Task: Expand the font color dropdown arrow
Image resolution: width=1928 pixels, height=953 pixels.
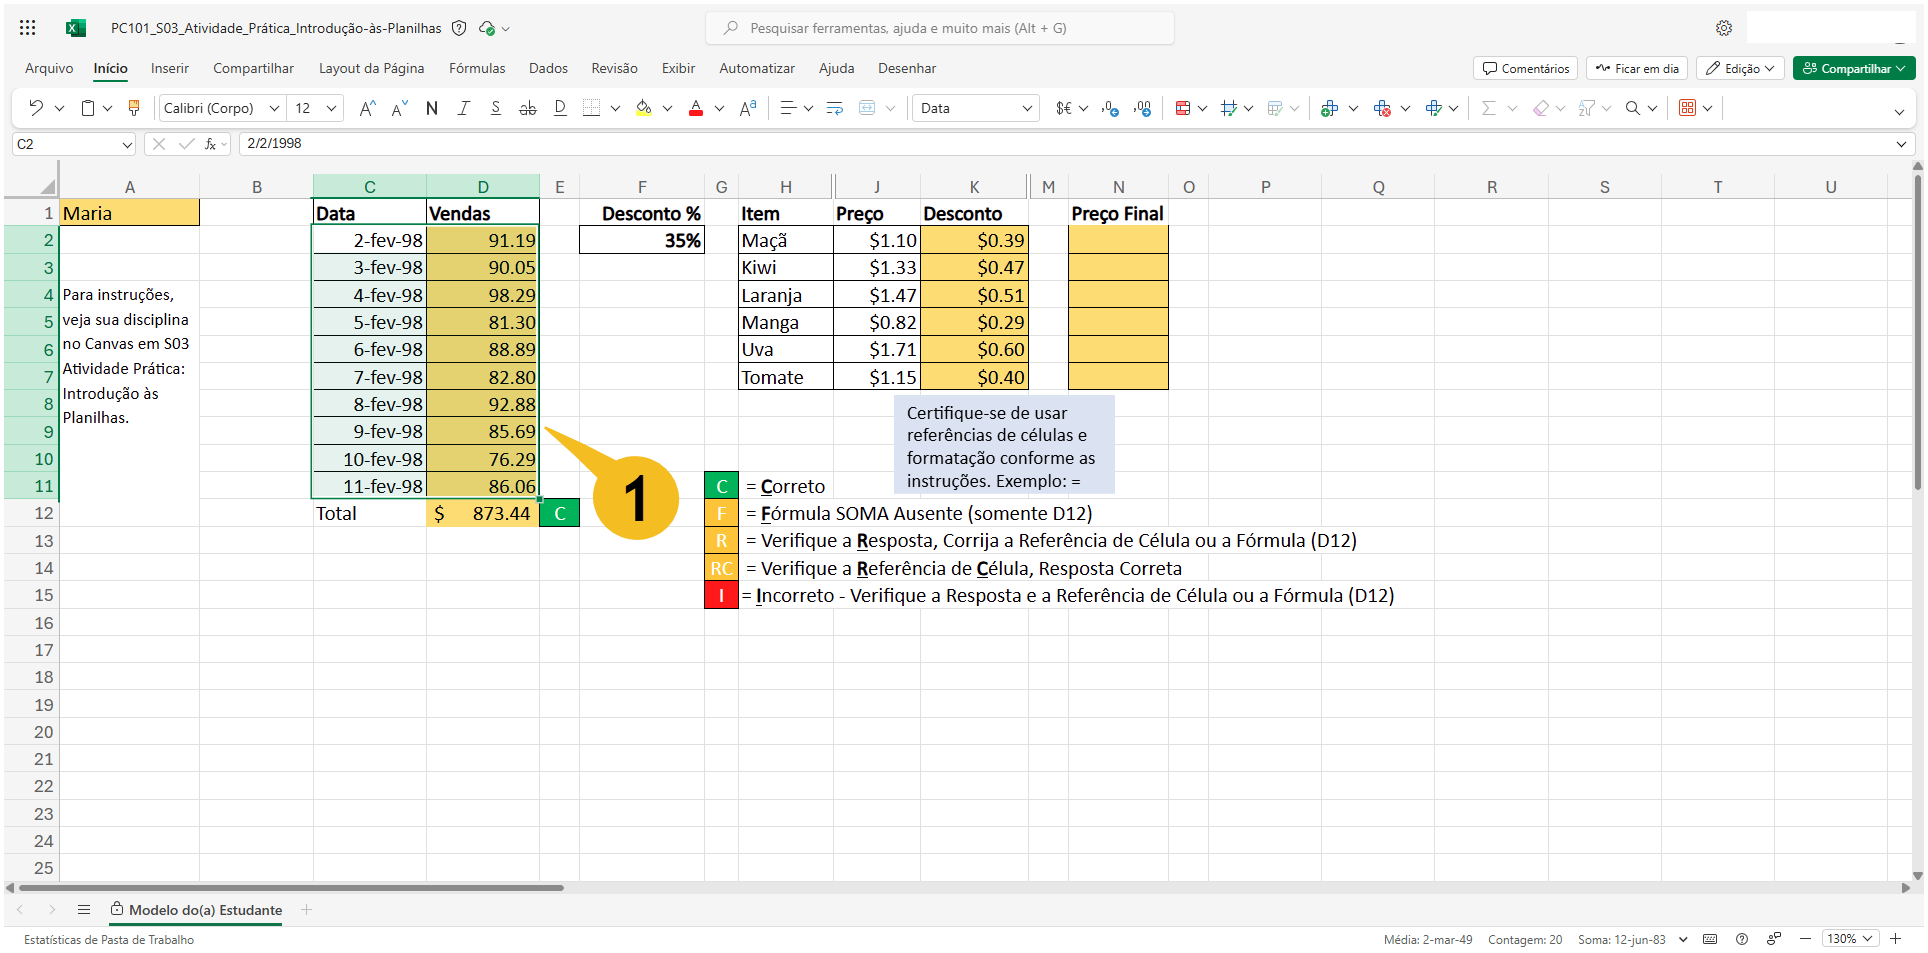Action: pos(719,108)
